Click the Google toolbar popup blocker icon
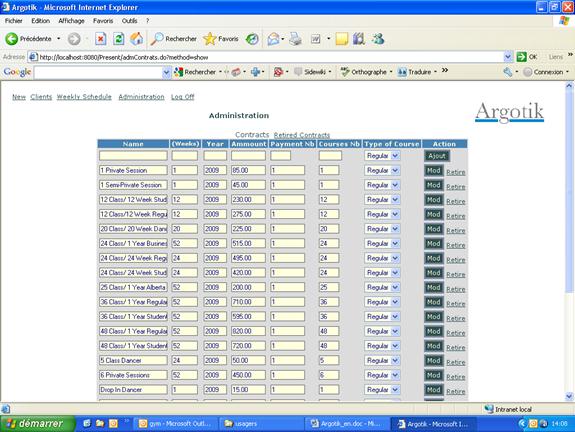This screenshot has height=432, width=575. click(x=278, y=72)
